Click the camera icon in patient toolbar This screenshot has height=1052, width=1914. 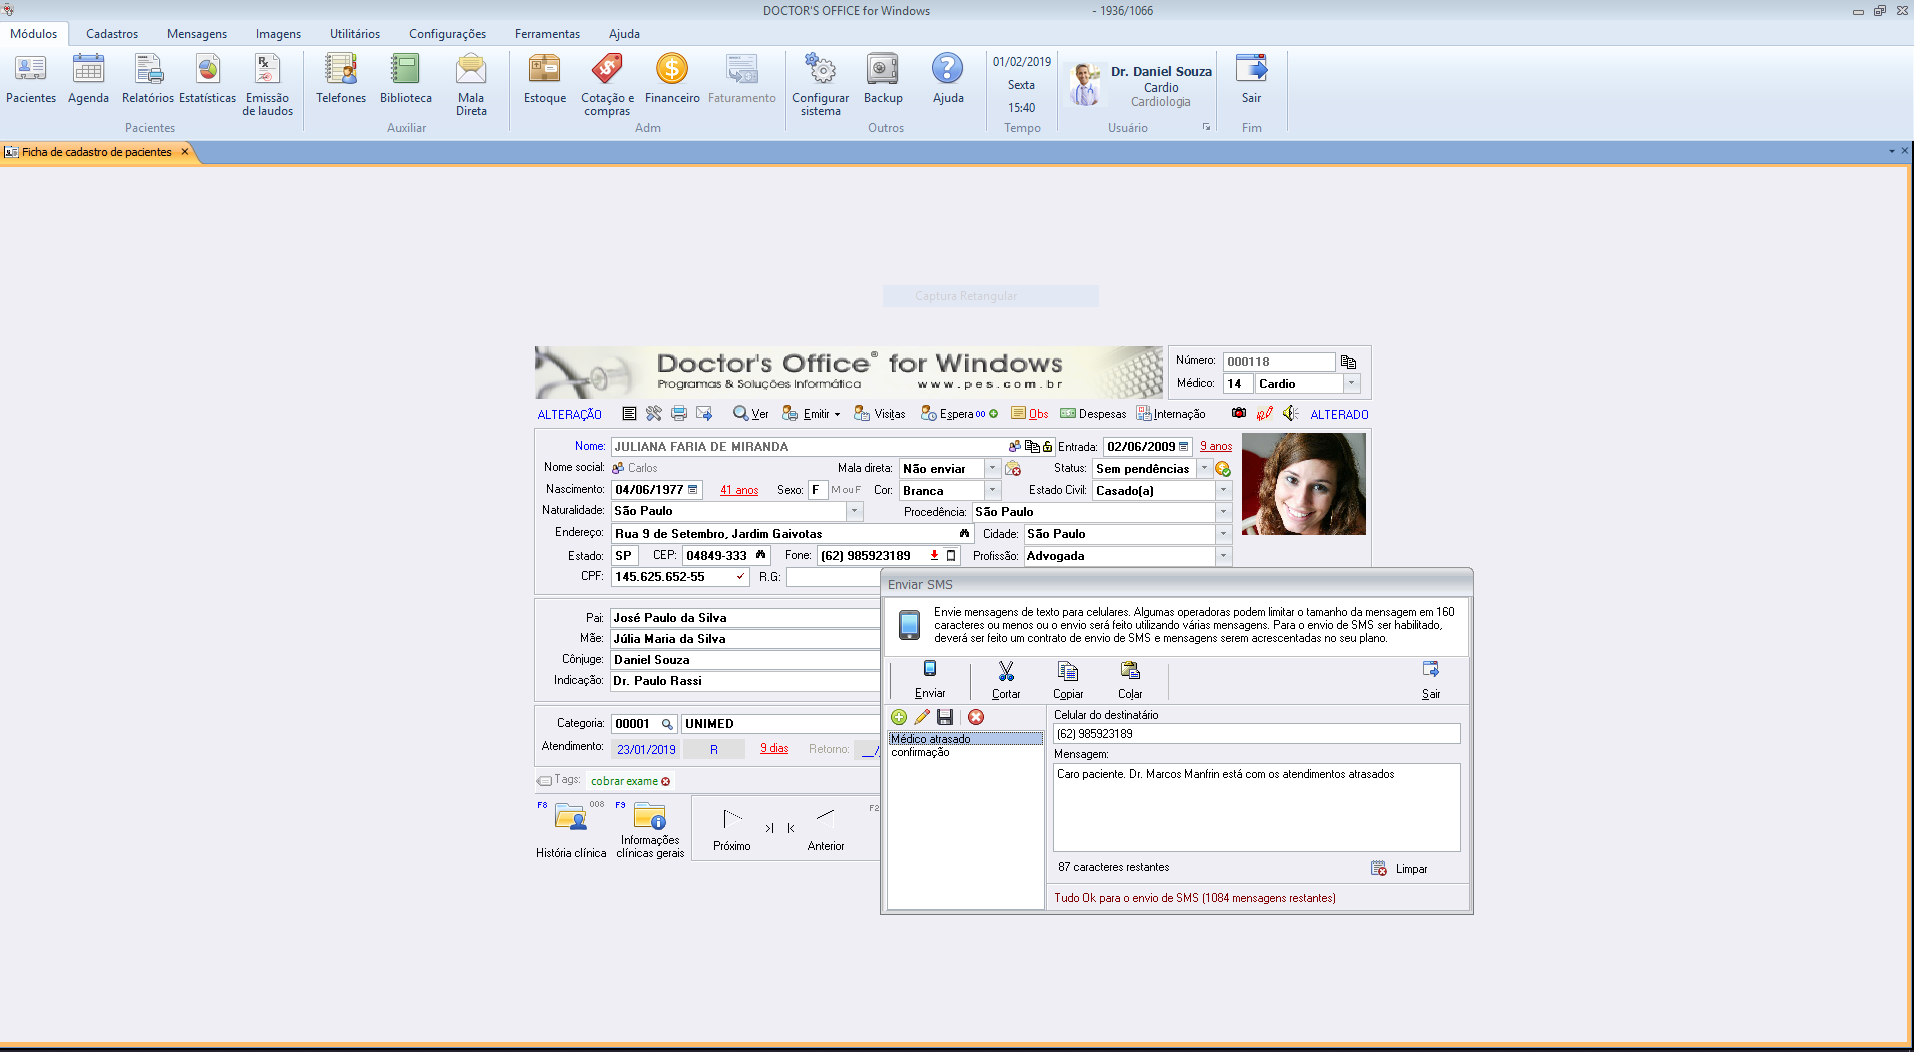(x=1239, y=413)
